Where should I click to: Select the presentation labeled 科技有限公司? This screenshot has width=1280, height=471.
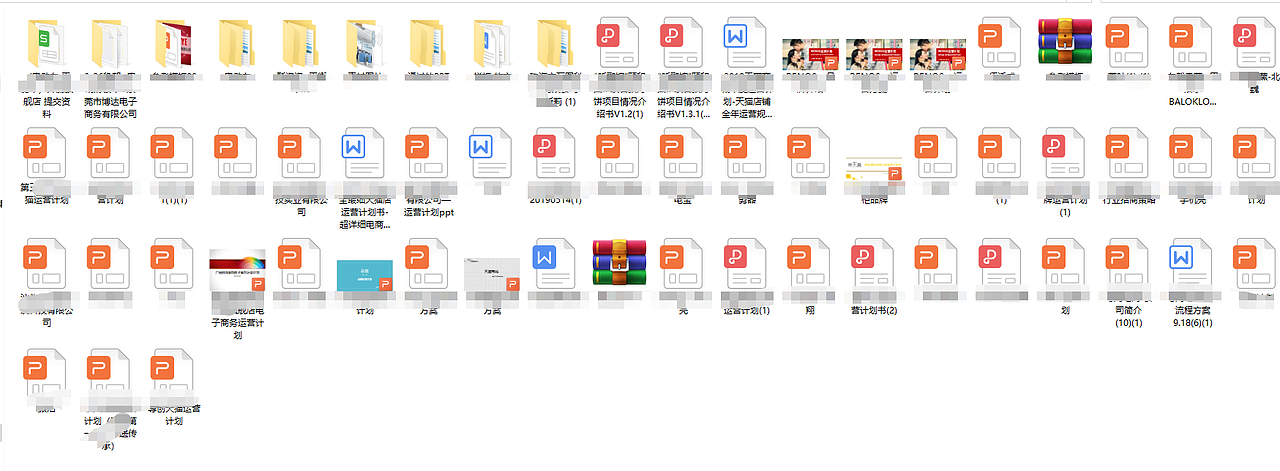[x=45, y=265]
